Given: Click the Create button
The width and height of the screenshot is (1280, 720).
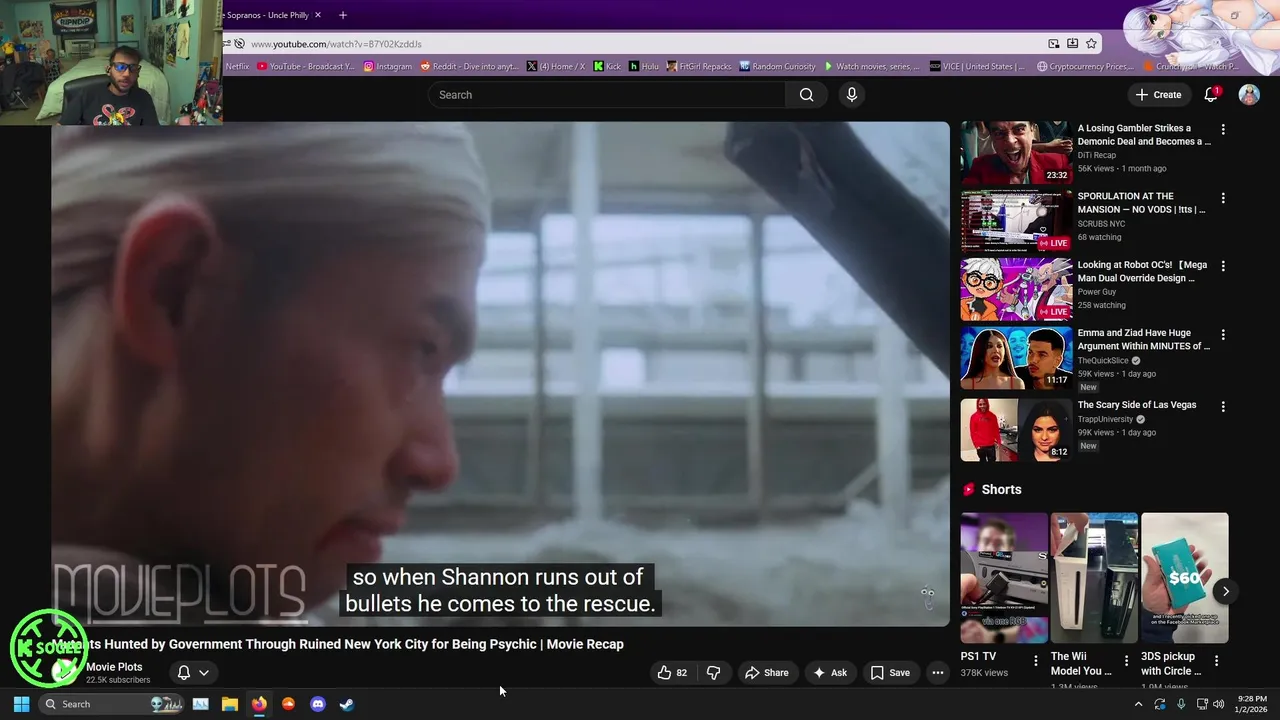Looking at the screenshot, I should [1158, 95].
